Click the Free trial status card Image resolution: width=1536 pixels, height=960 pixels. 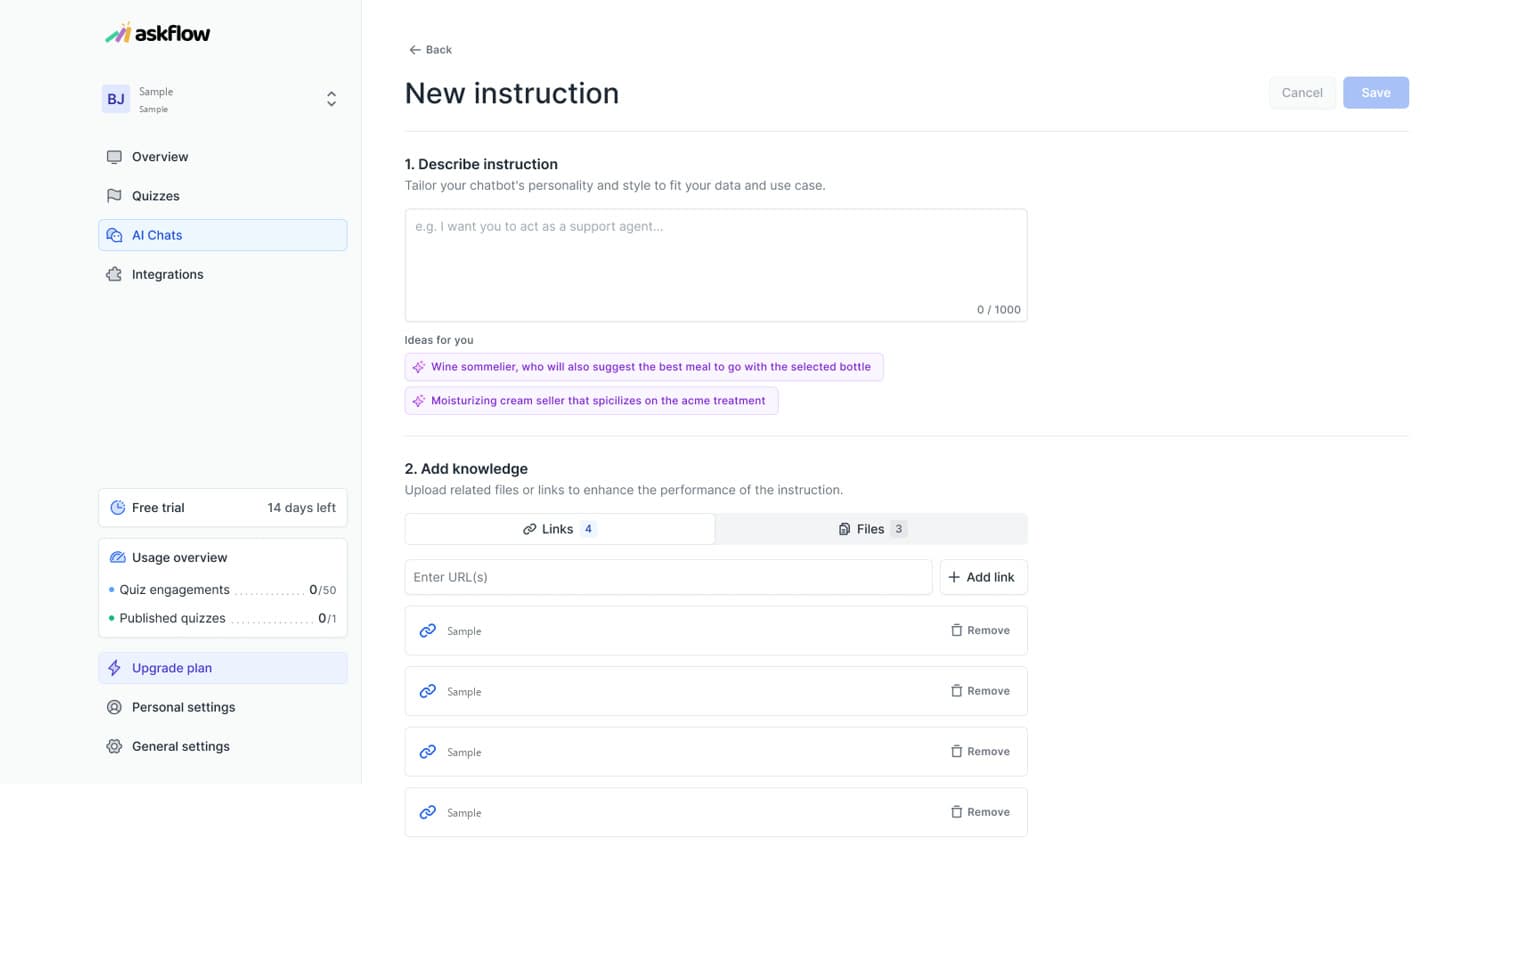point(223,508)
